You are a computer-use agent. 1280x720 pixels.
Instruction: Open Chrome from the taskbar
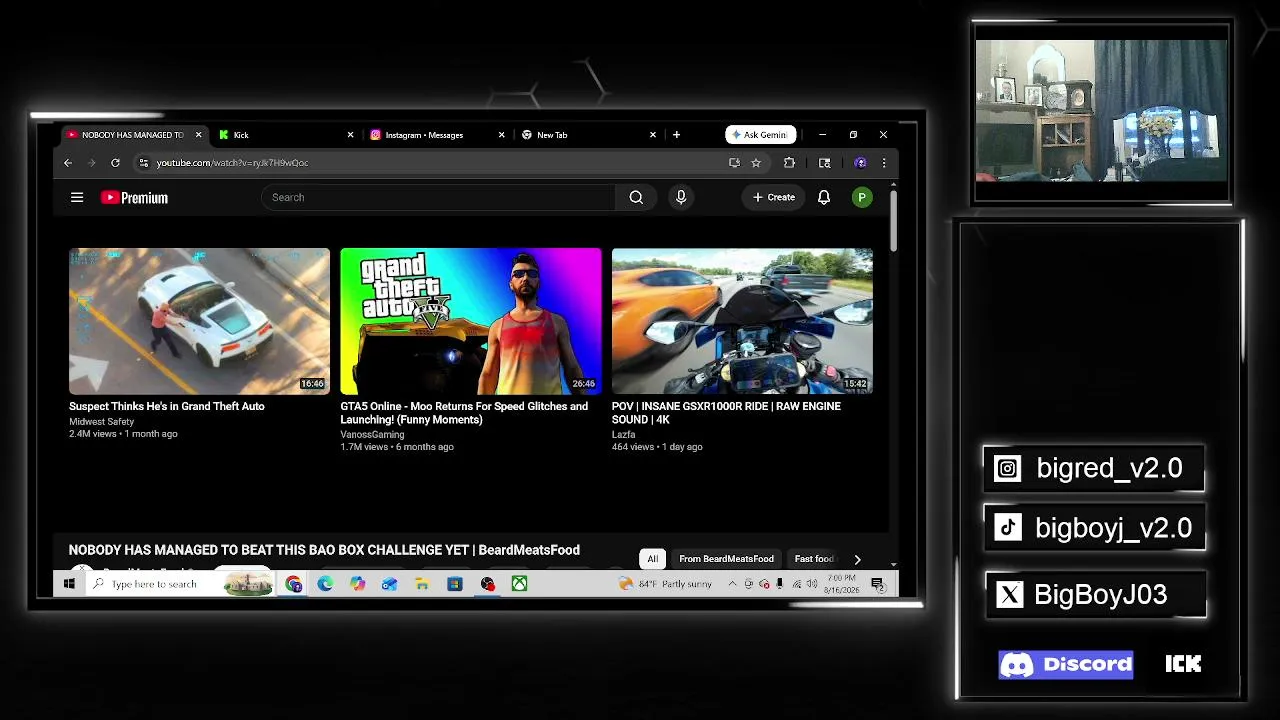[293, 584]
